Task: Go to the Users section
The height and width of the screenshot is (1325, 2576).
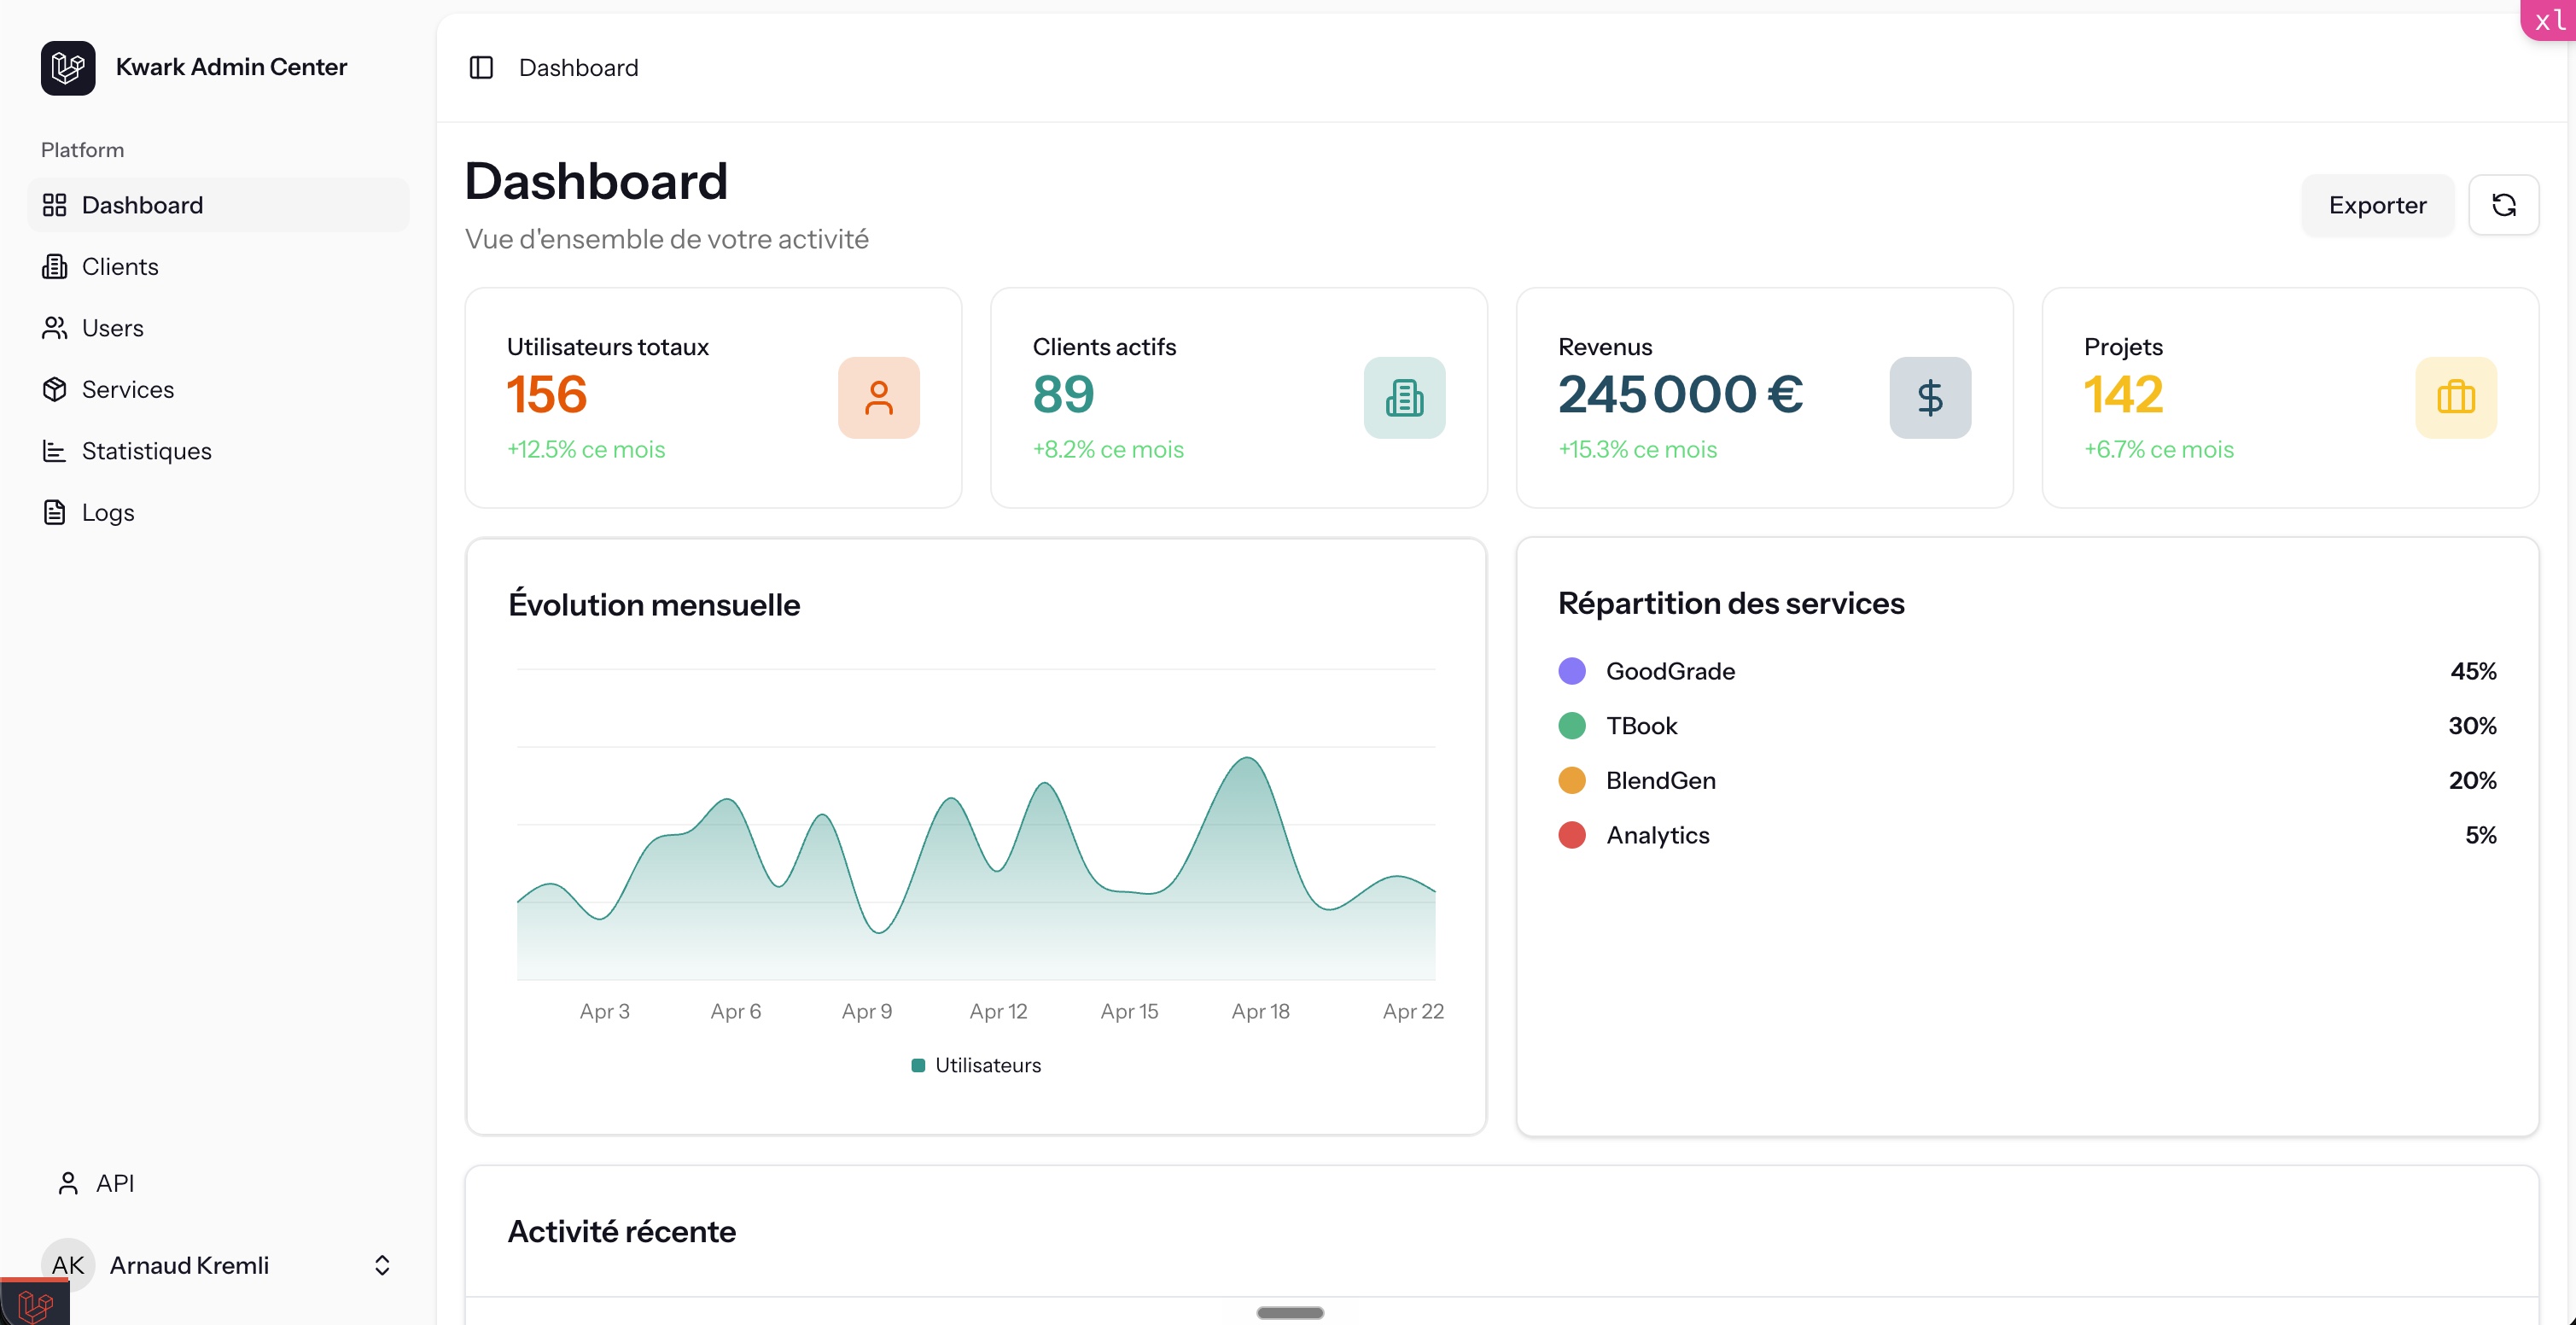Action: click(218, 328)
